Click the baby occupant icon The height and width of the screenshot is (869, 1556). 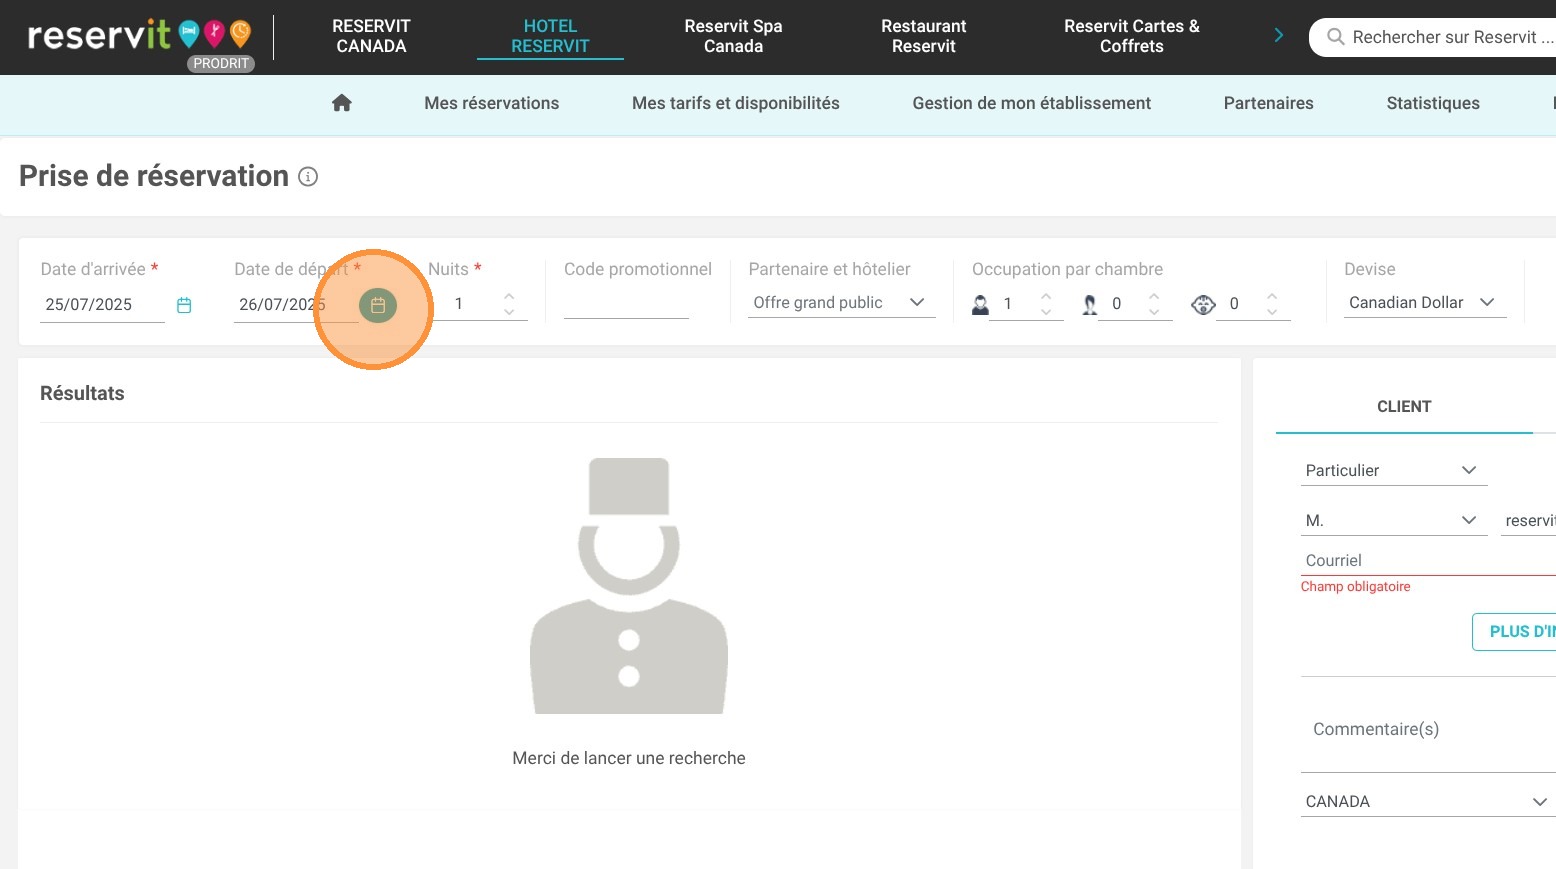click(x=1203, y=304)
